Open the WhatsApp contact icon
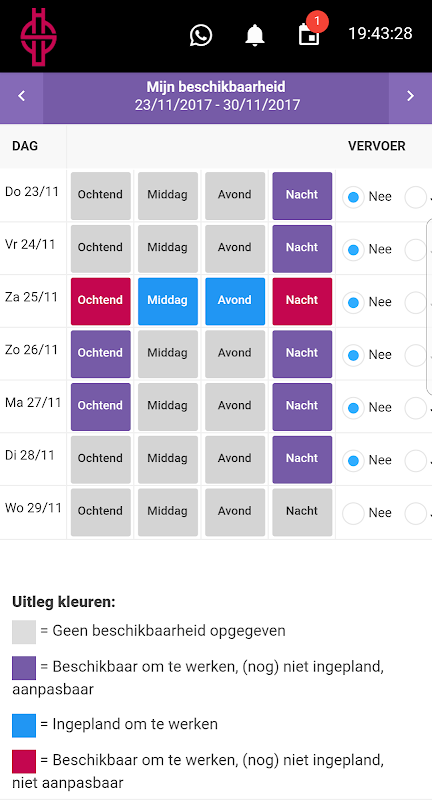The height and width of the screenshot is (800, 432). coord(201,36)
